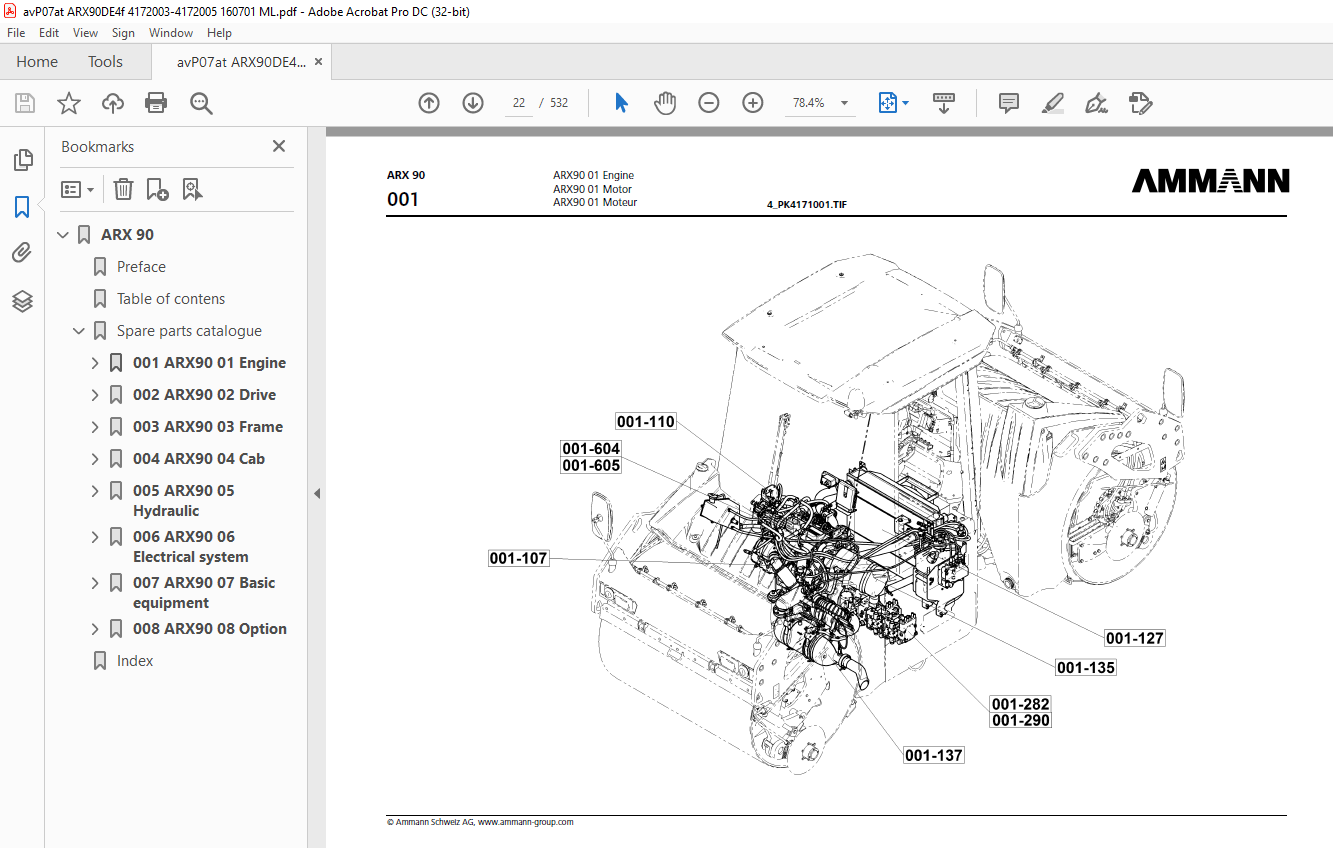1333x848 pixels.
Task: Zoom out with the minus icon
Action: 709,103
